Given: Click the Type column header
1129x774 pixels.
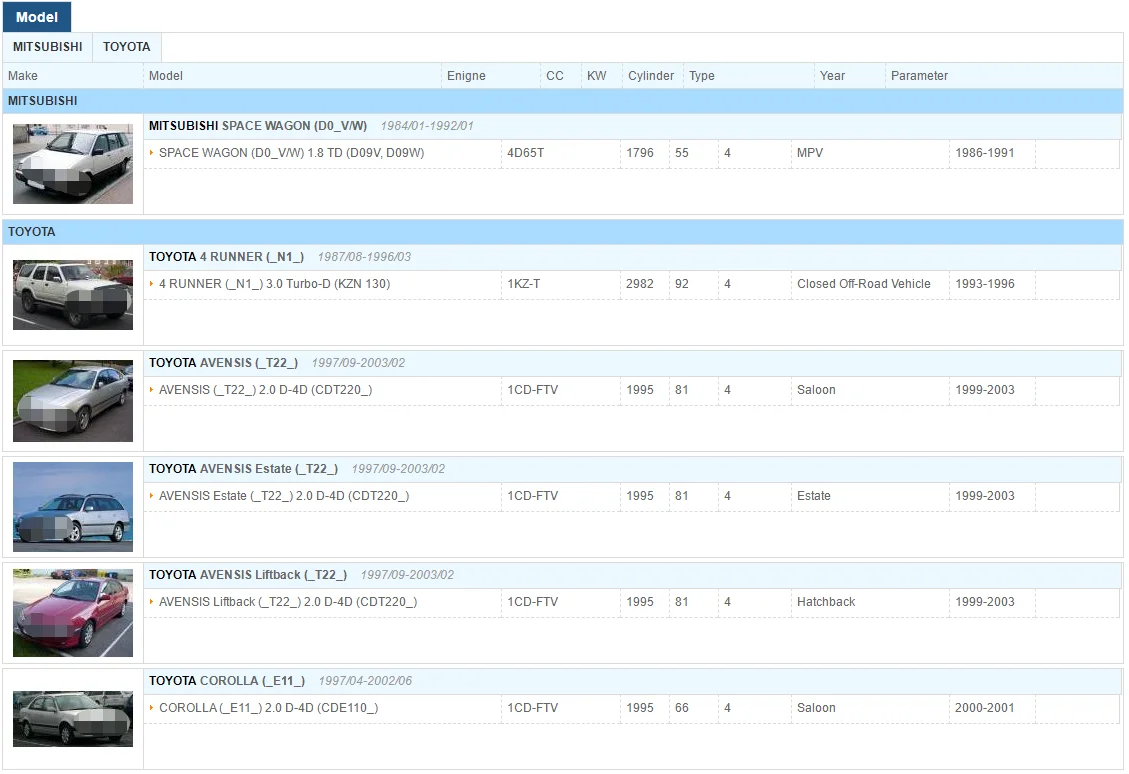Looking at the screenshot, I should click(749, 76).
